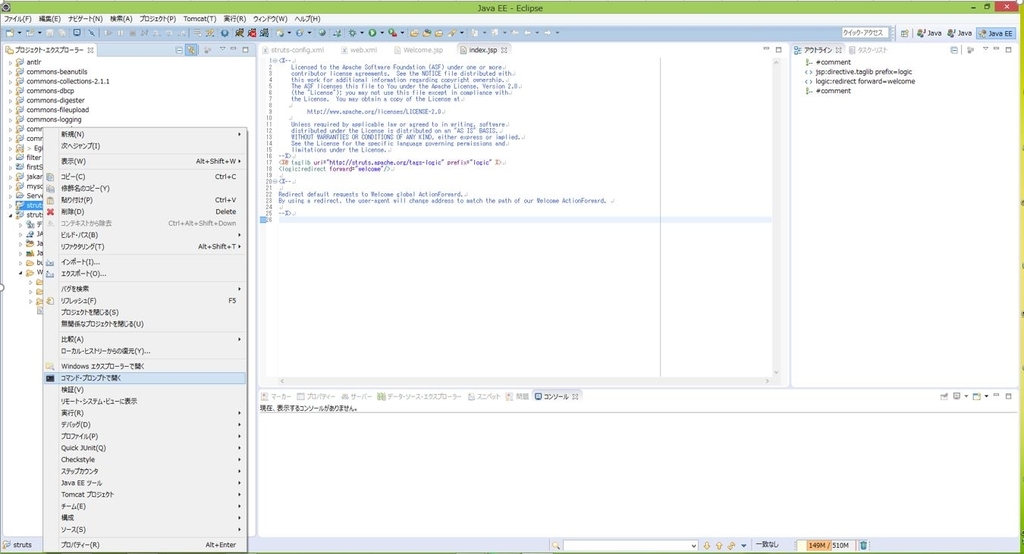The width and height of the screenshot is (1024, 554).
Task: Run garbage collector trash icon
Action: tap(863, 545)
